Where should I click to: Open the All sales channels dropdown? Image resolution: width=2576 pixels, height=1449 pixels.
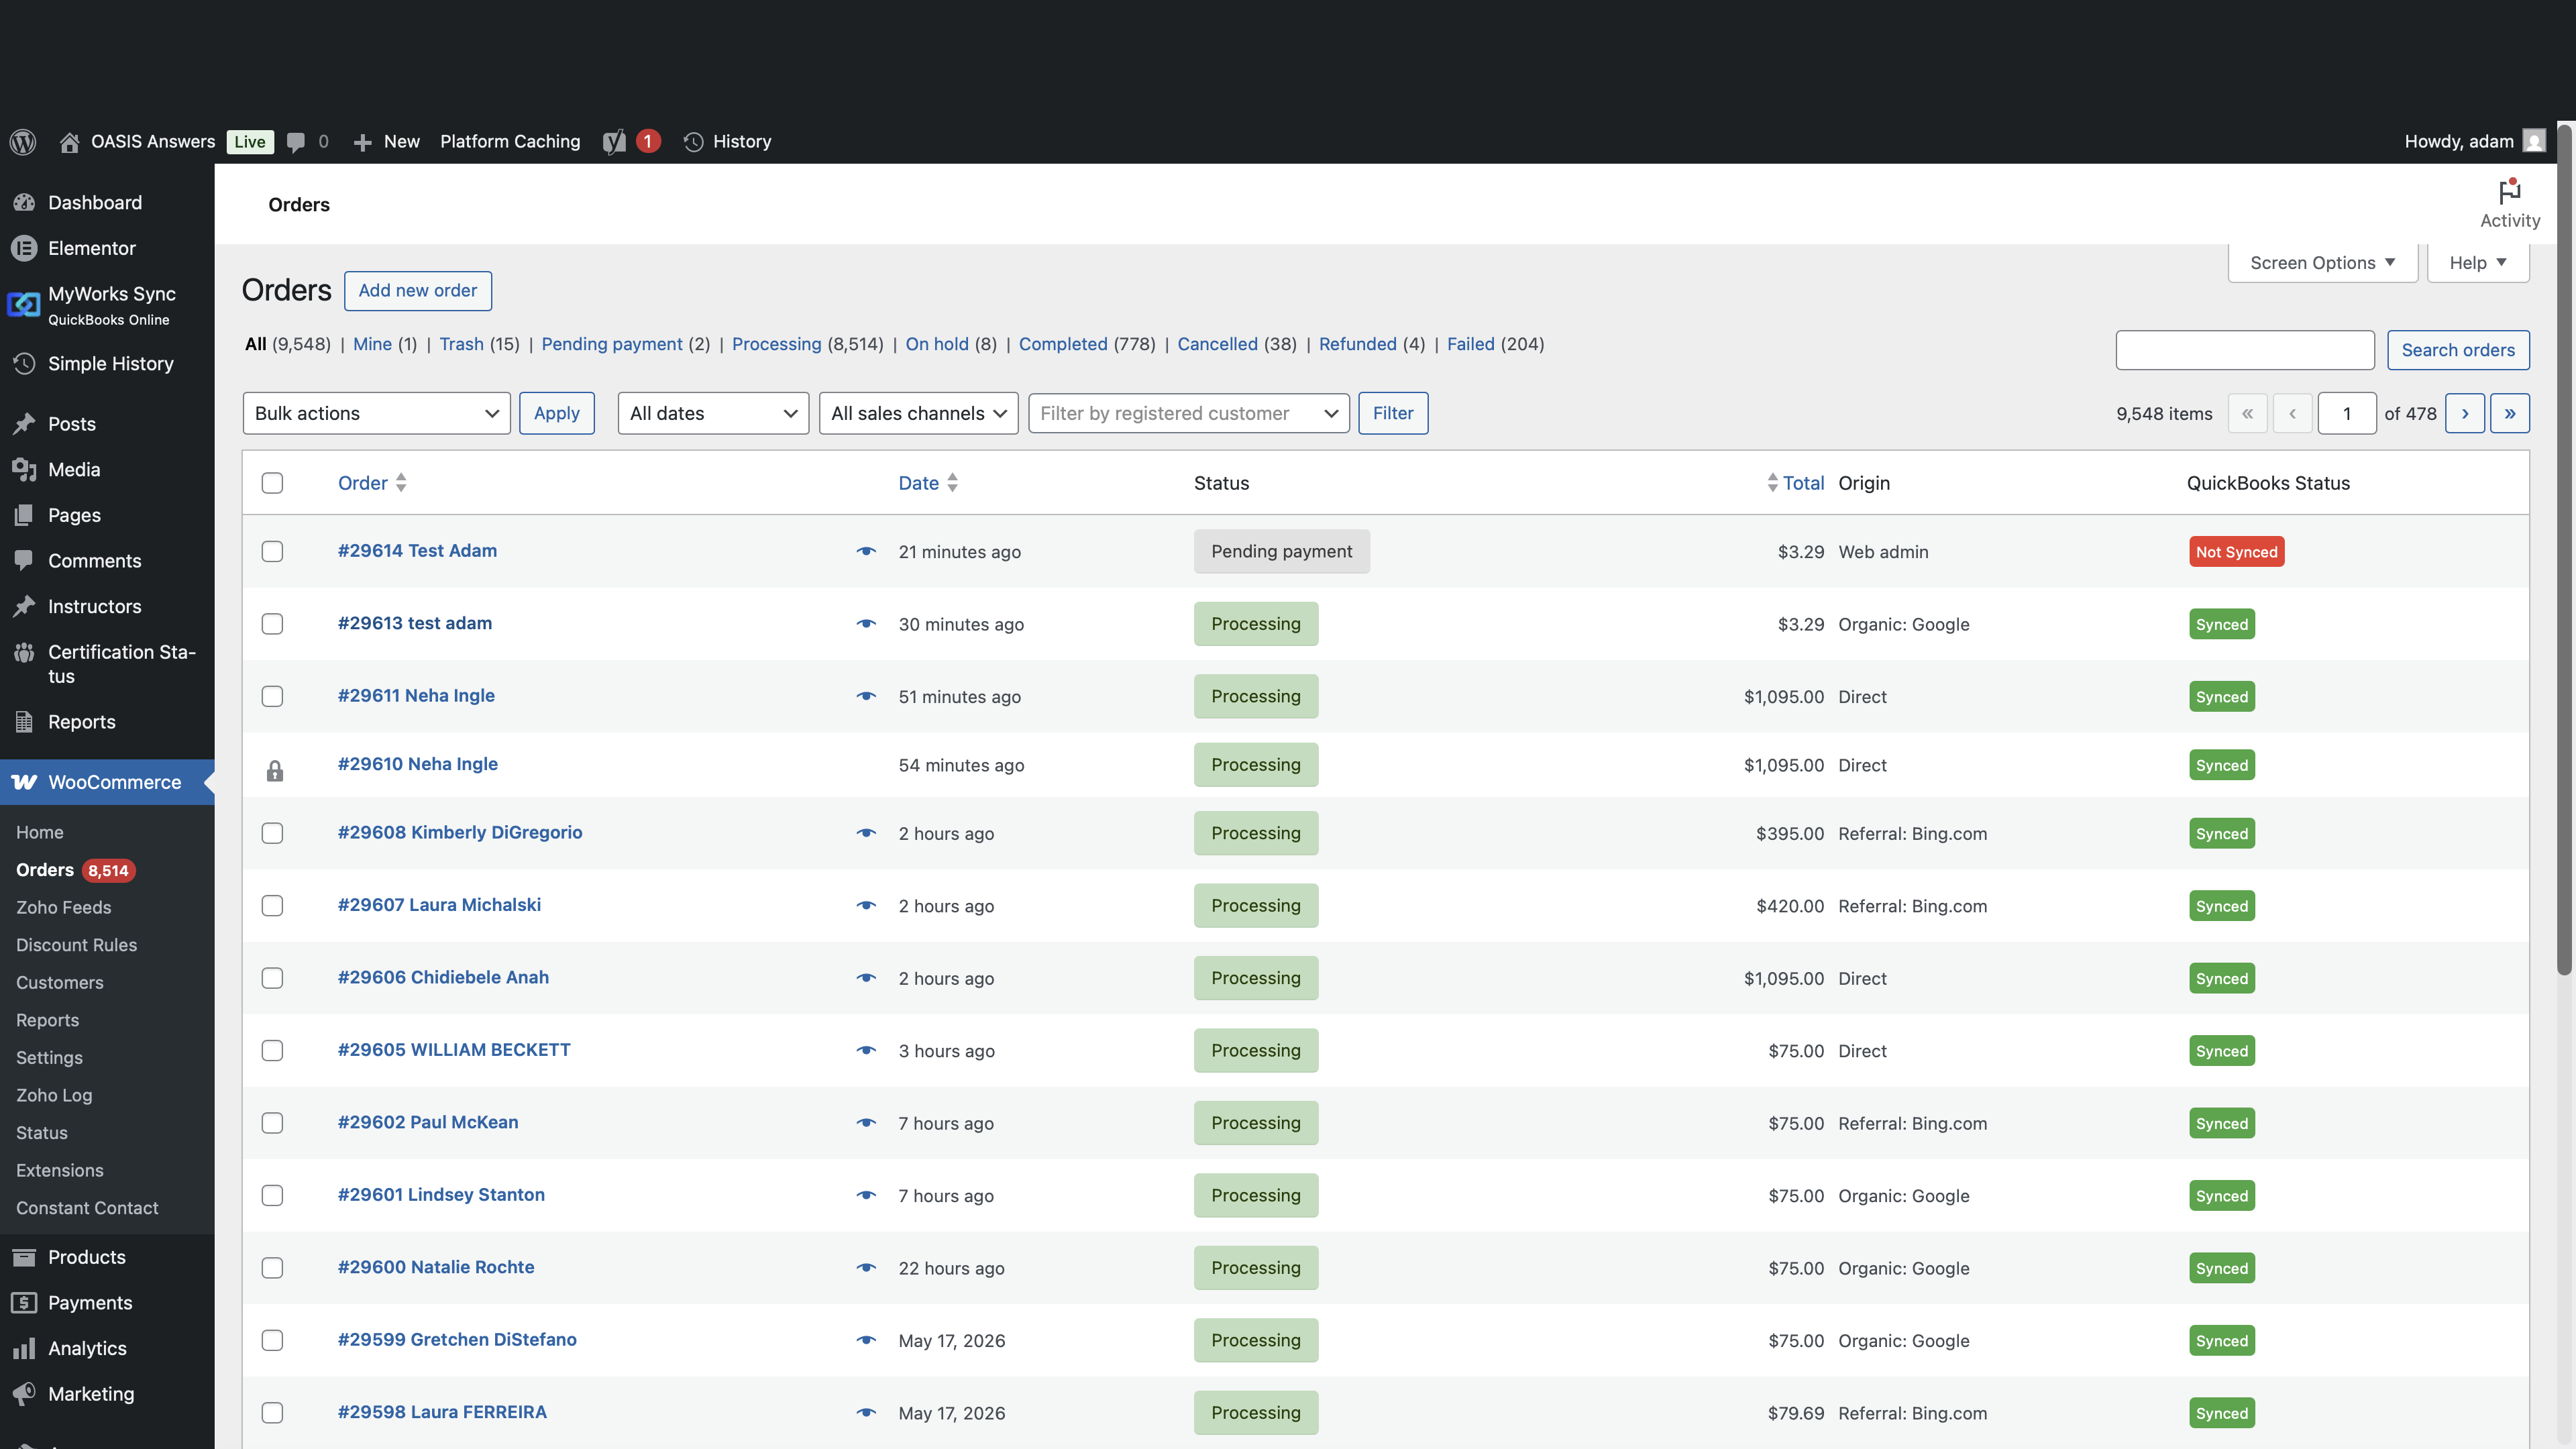[918, 413]
